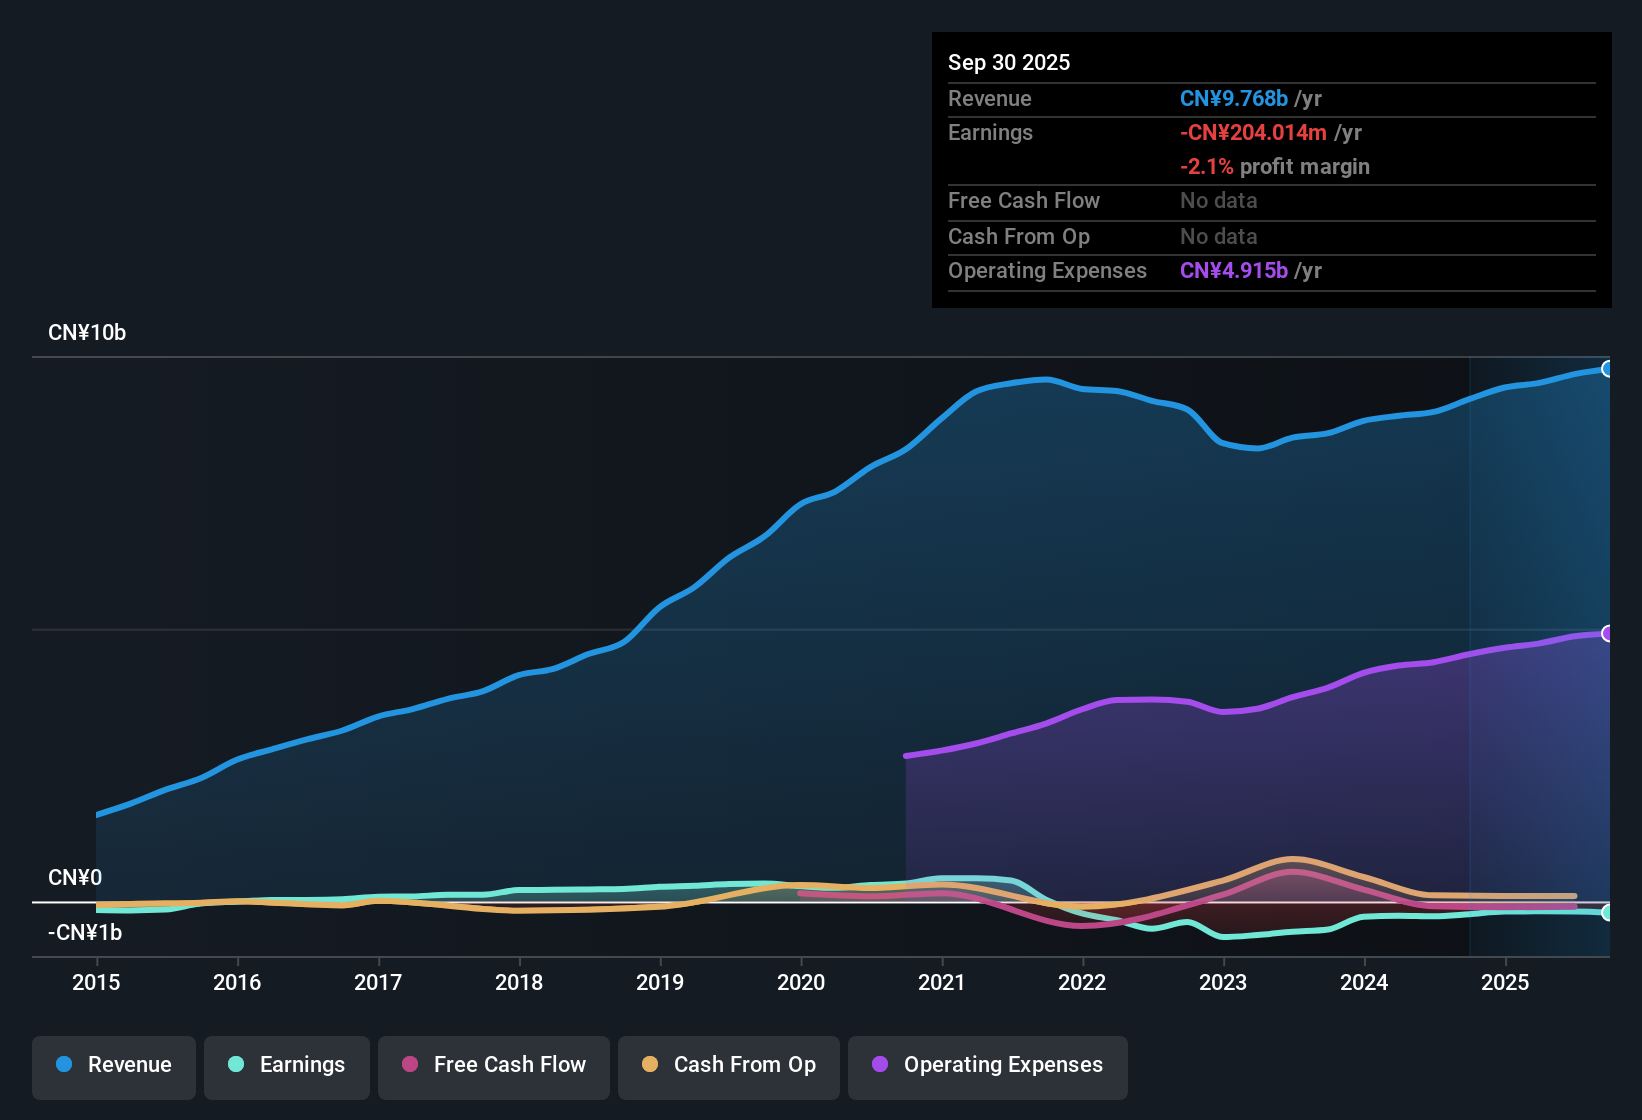The height and width of the screenshot is (1120, 1642).
Task: Click the purple Operating Expenses colored area
Action: (x=1200, y=790)
